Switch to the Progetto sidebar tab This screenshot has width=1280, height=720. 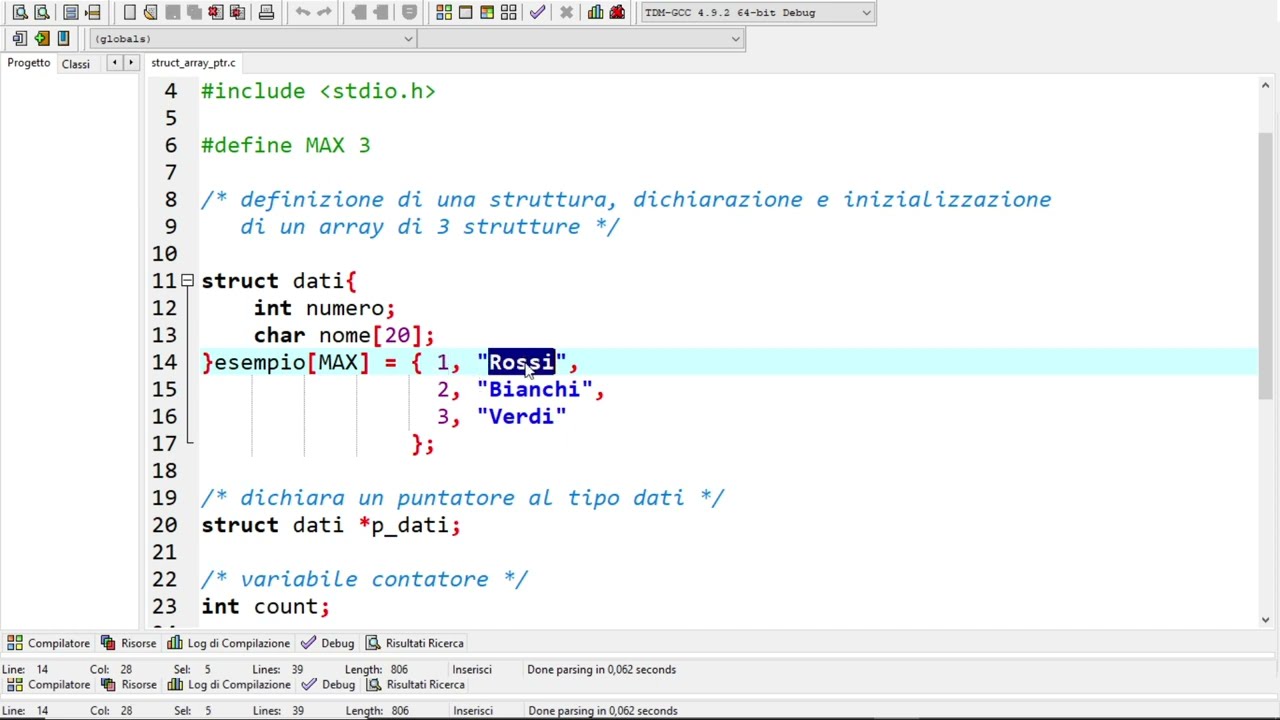29,63
